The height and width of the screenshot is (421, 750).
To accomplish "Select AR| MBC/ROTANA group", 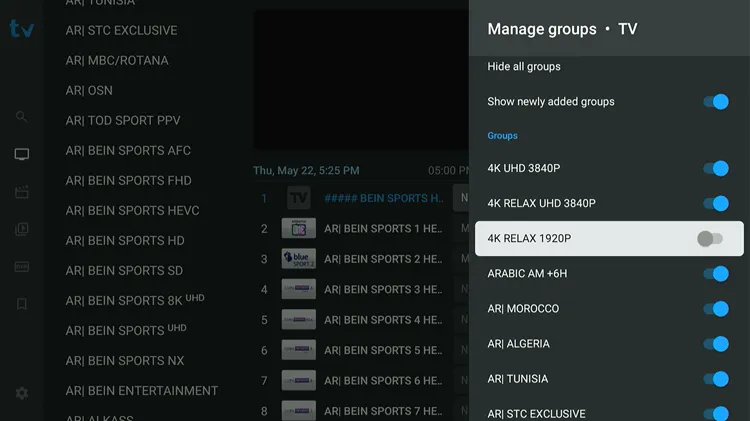I will click(117, 61).
